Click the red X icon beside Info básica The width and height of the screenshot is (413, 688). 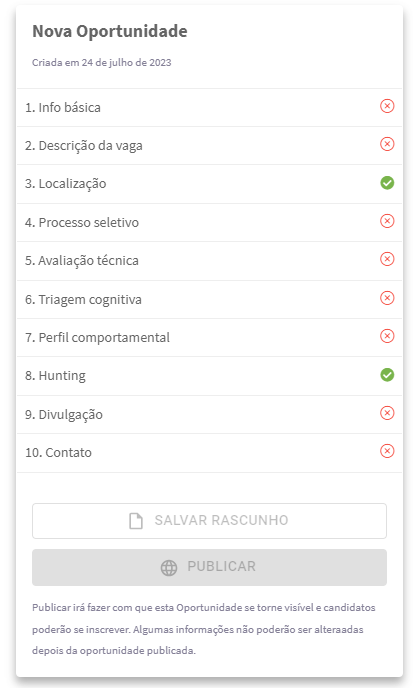tap(387, 106)
